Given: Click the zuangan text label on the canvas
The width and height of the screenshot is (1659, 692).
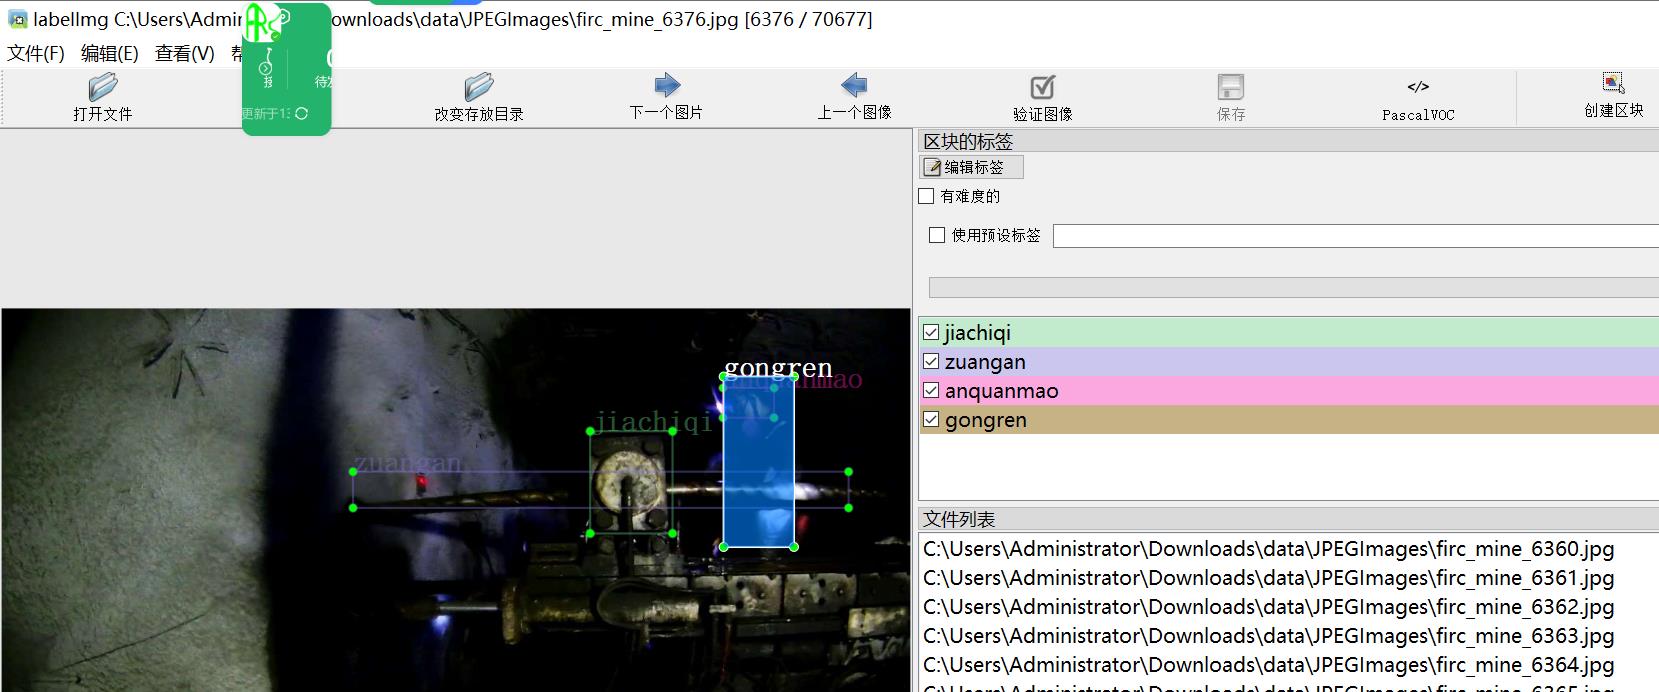Looking at the screenshot, I should point(408,463).
